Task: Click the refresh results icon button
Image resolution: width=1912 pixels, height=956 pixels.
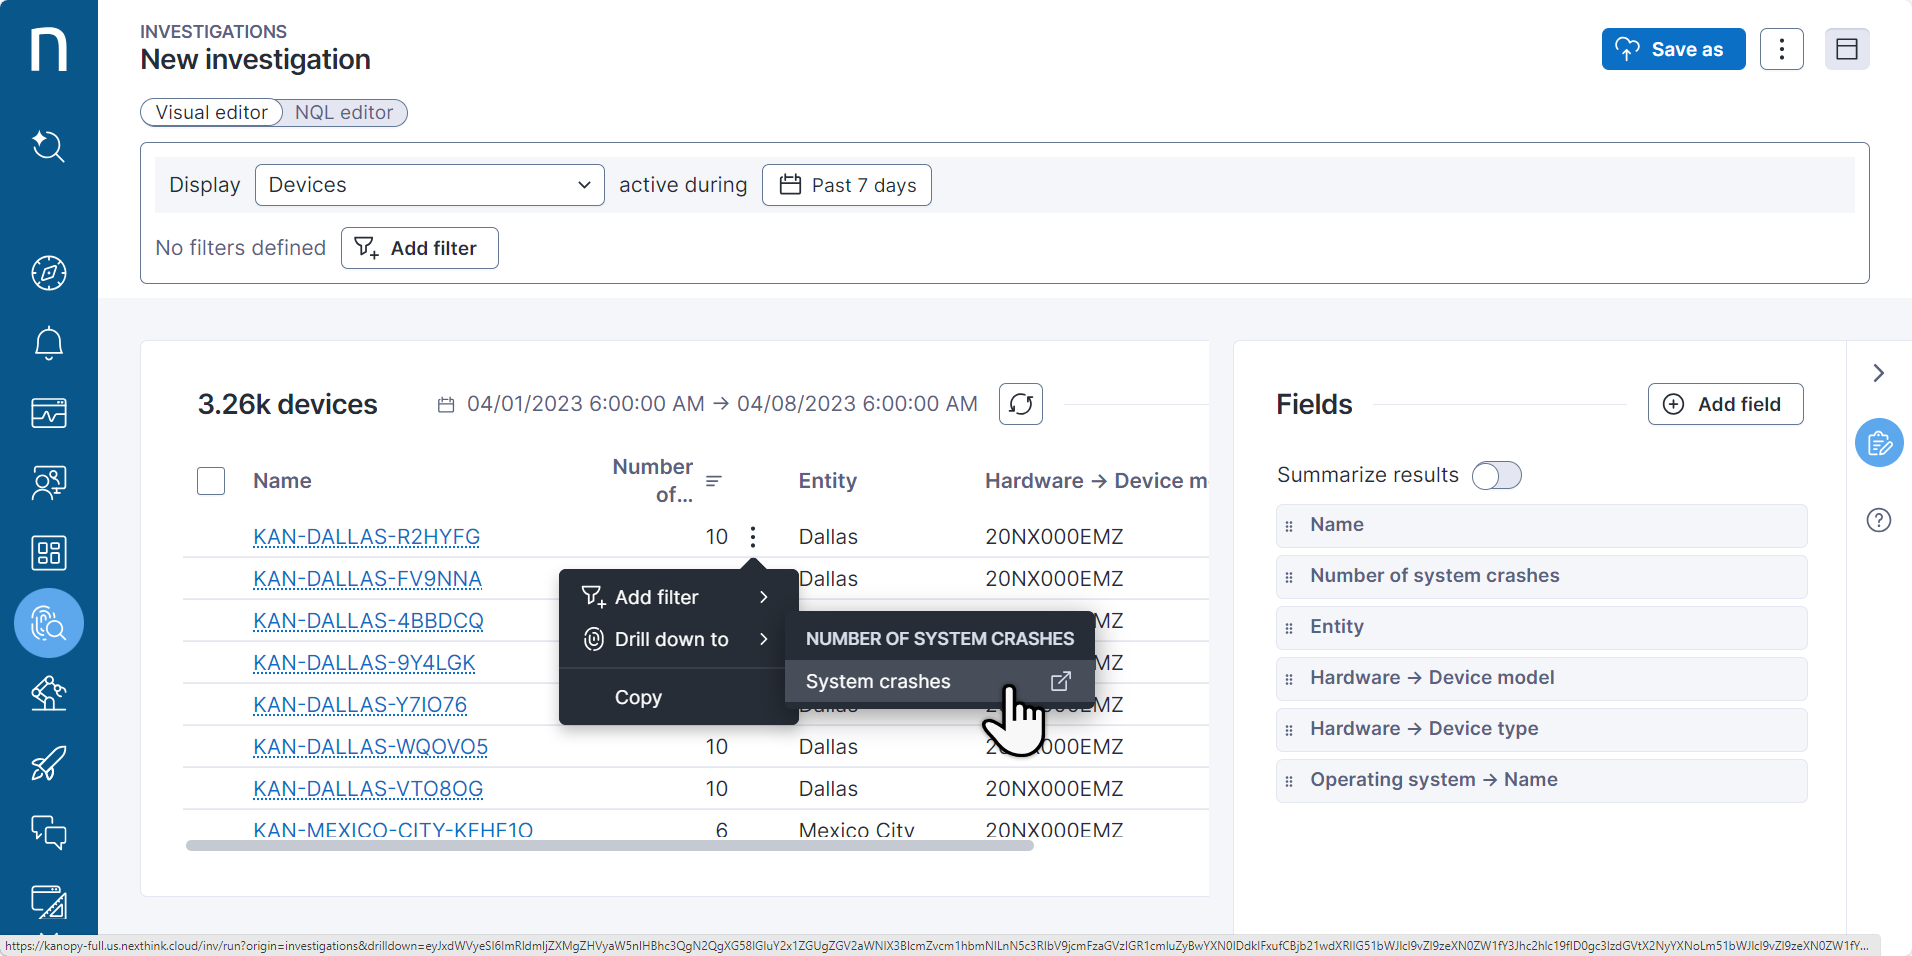Action: click(1020, 404)
